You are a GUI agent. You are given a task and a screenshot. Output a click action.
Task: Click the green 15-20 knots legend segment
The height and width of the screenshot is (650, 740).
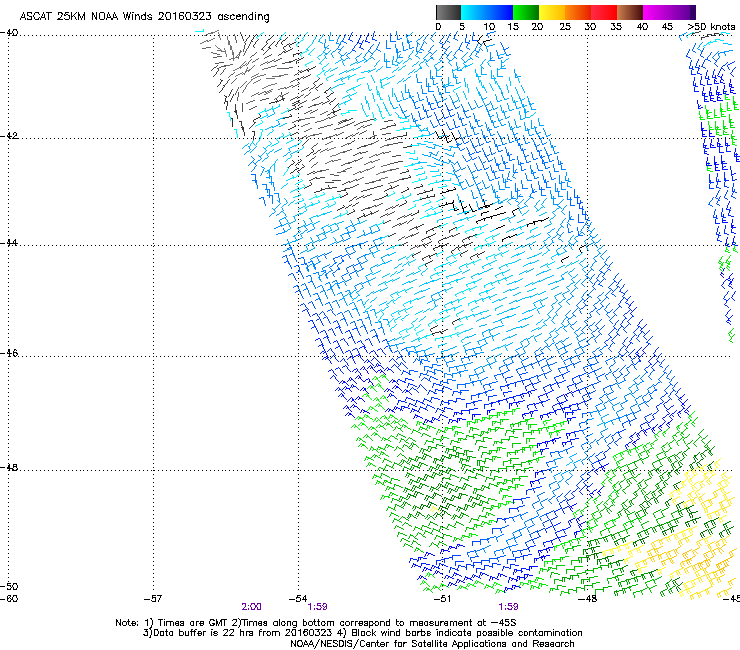[526, 12]
